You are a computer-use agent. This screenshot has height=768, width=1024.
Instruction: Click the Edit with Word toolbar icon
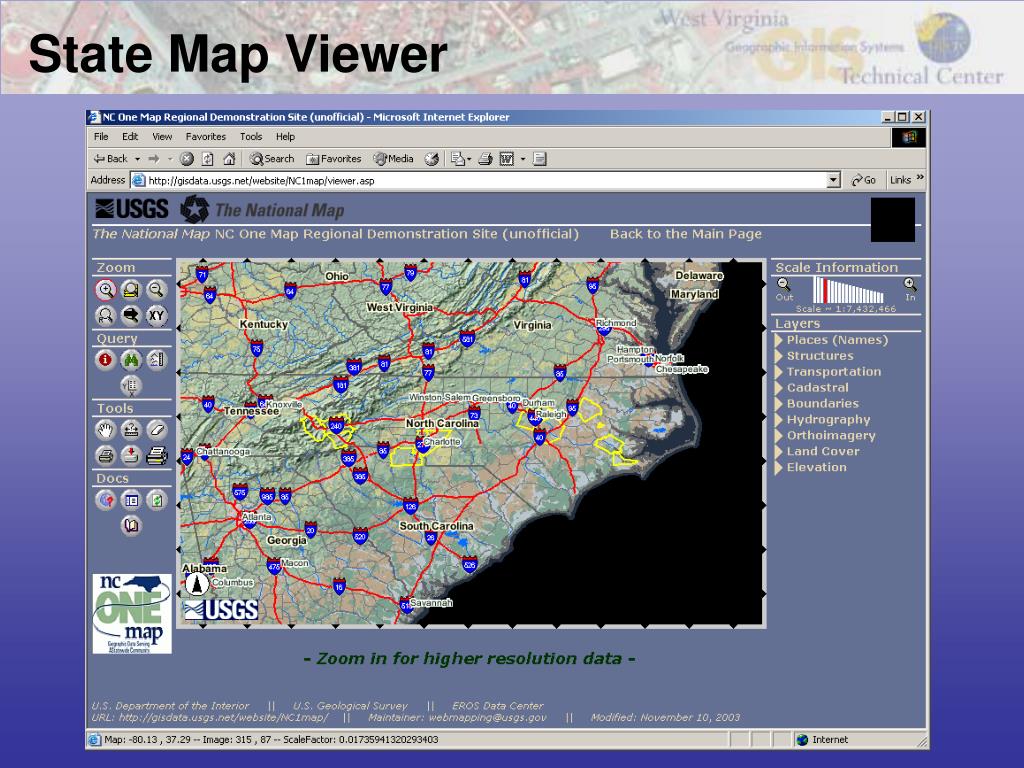[507, 159]
